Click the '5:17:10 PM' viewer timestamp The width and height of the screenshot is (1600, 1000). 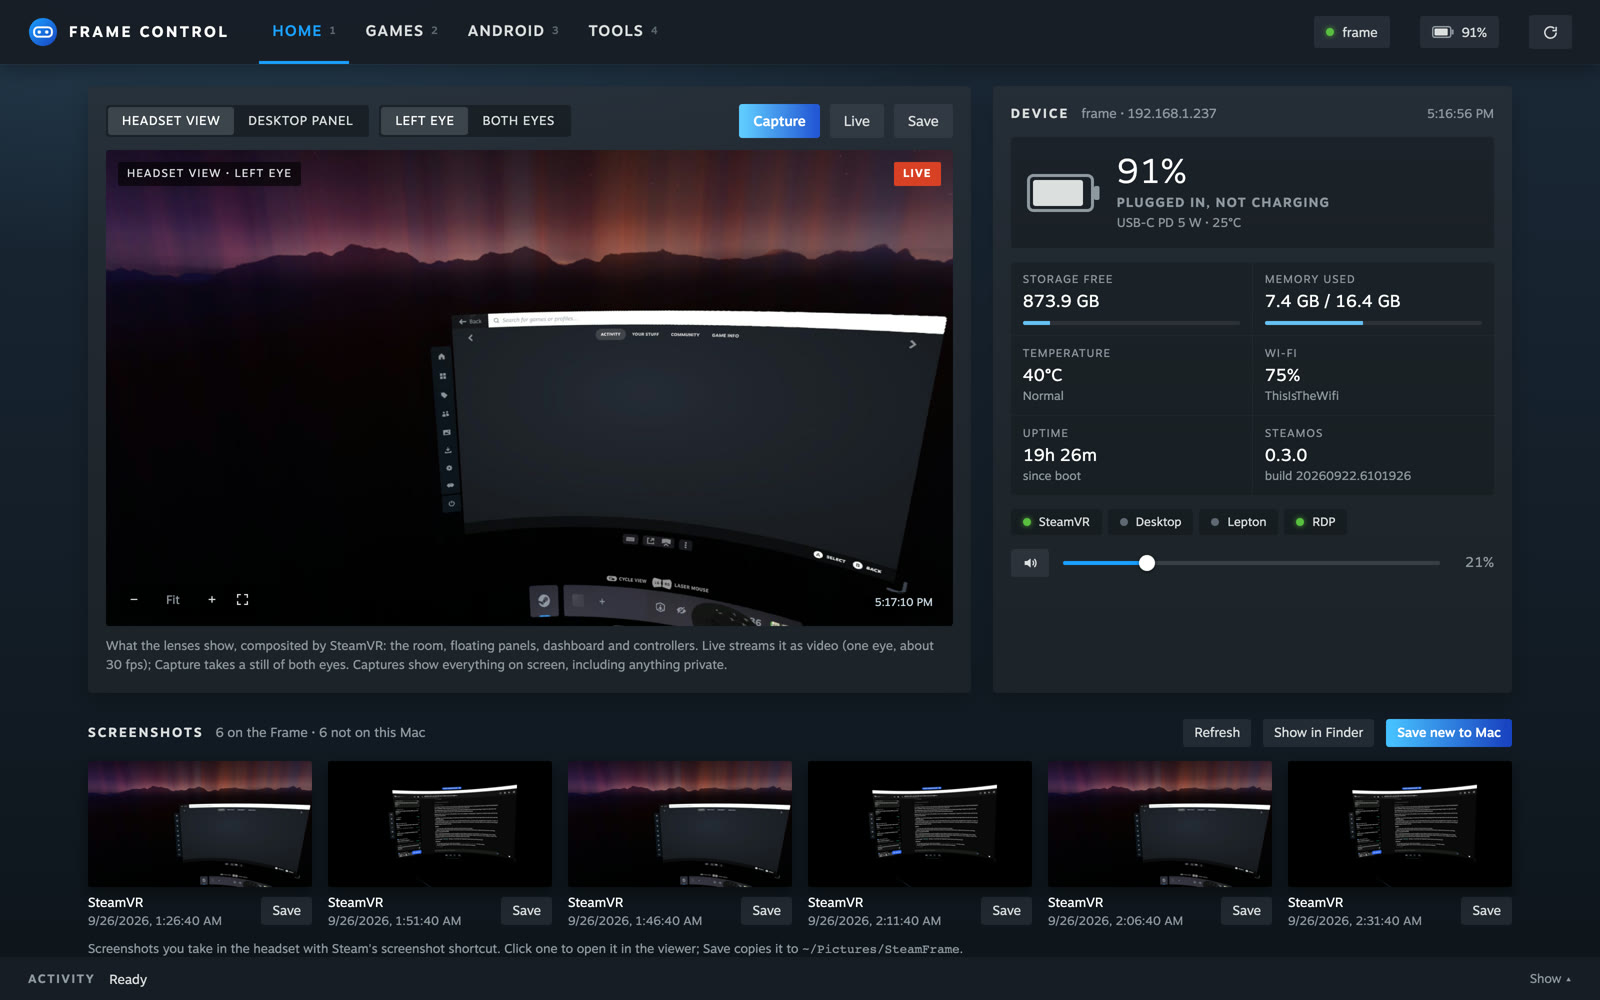pos(903,602)
